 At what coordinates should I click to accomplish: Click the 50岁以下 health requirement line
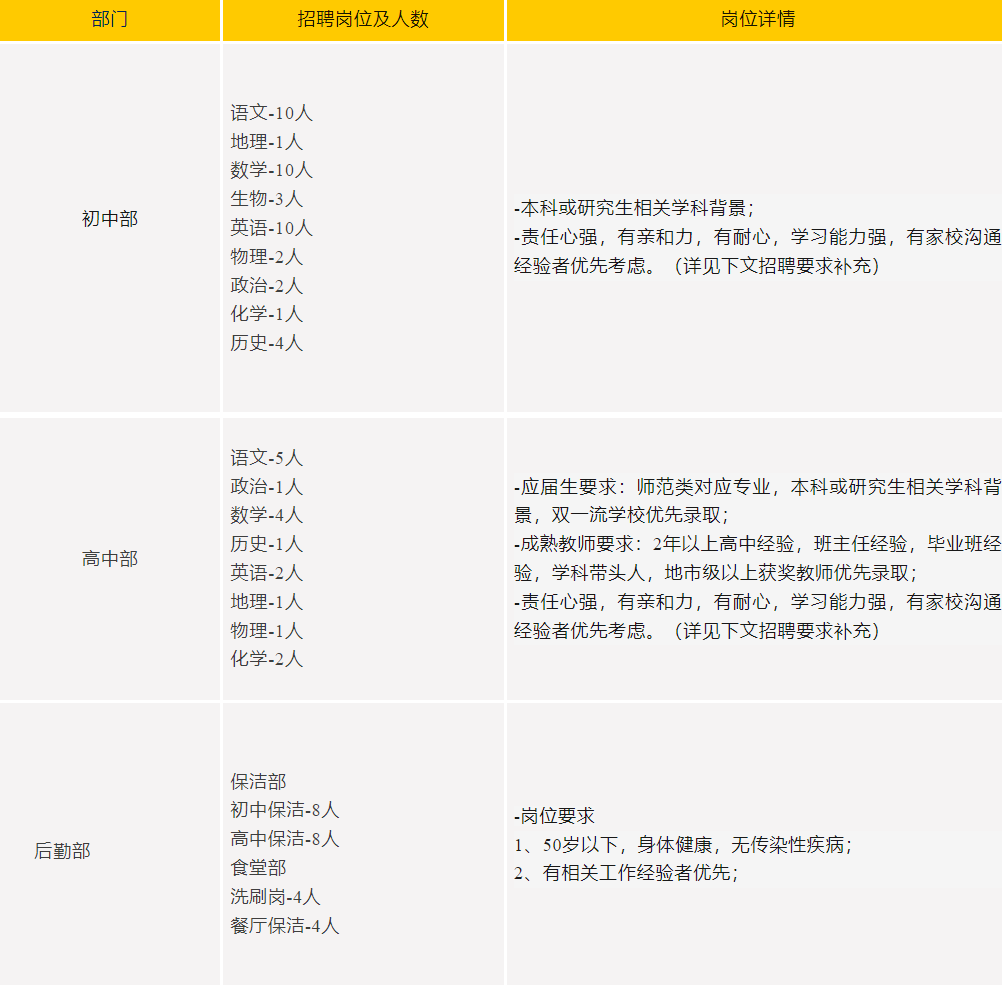click(x=682, y=845)
